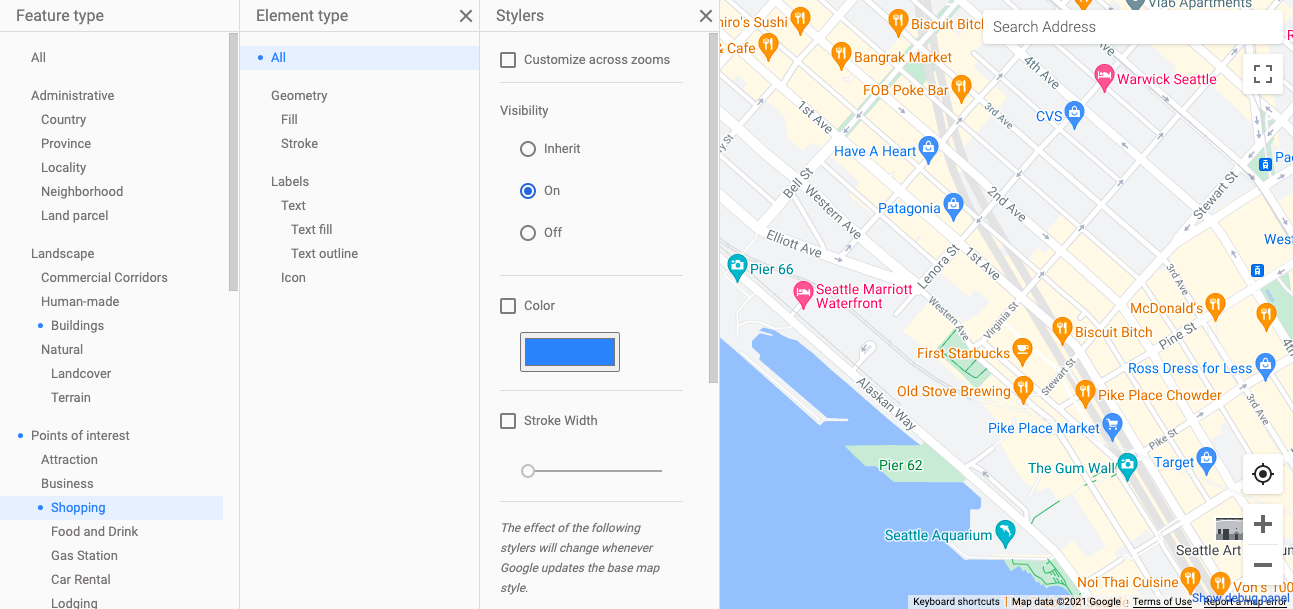Viewport: 1293px width, 609px height.
Task: Select Food and Drink feature type
Action: tap(95, 532)
